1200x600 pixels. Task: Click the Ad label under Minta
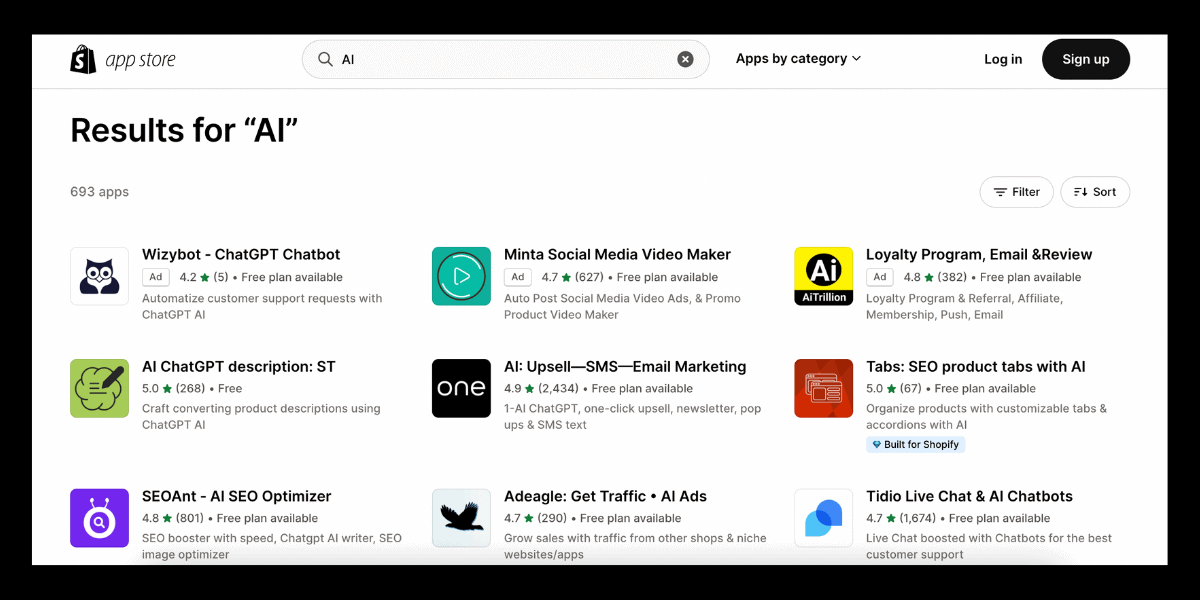pos(517,277)
